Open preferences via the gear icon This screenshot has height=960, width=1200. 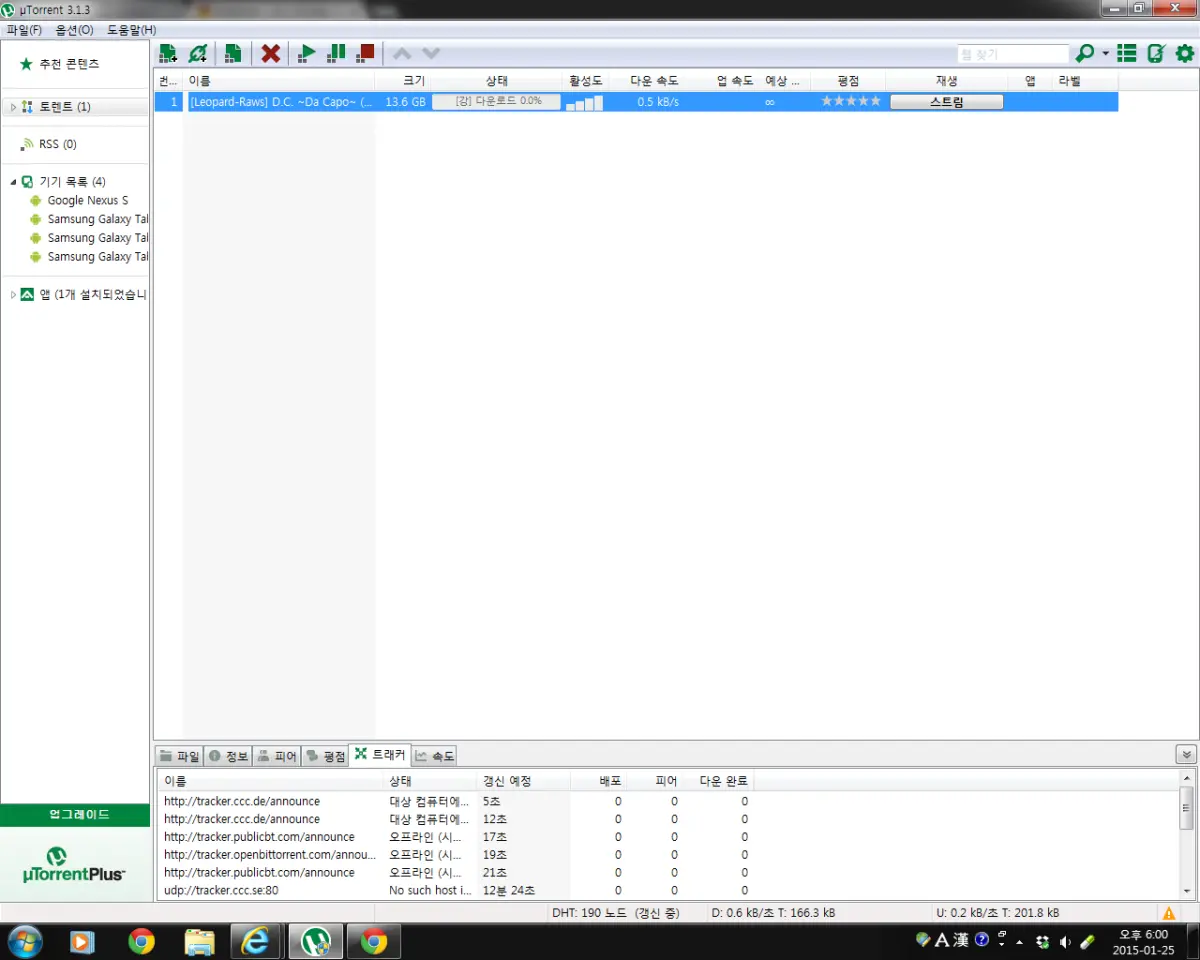coord(1185,53)
